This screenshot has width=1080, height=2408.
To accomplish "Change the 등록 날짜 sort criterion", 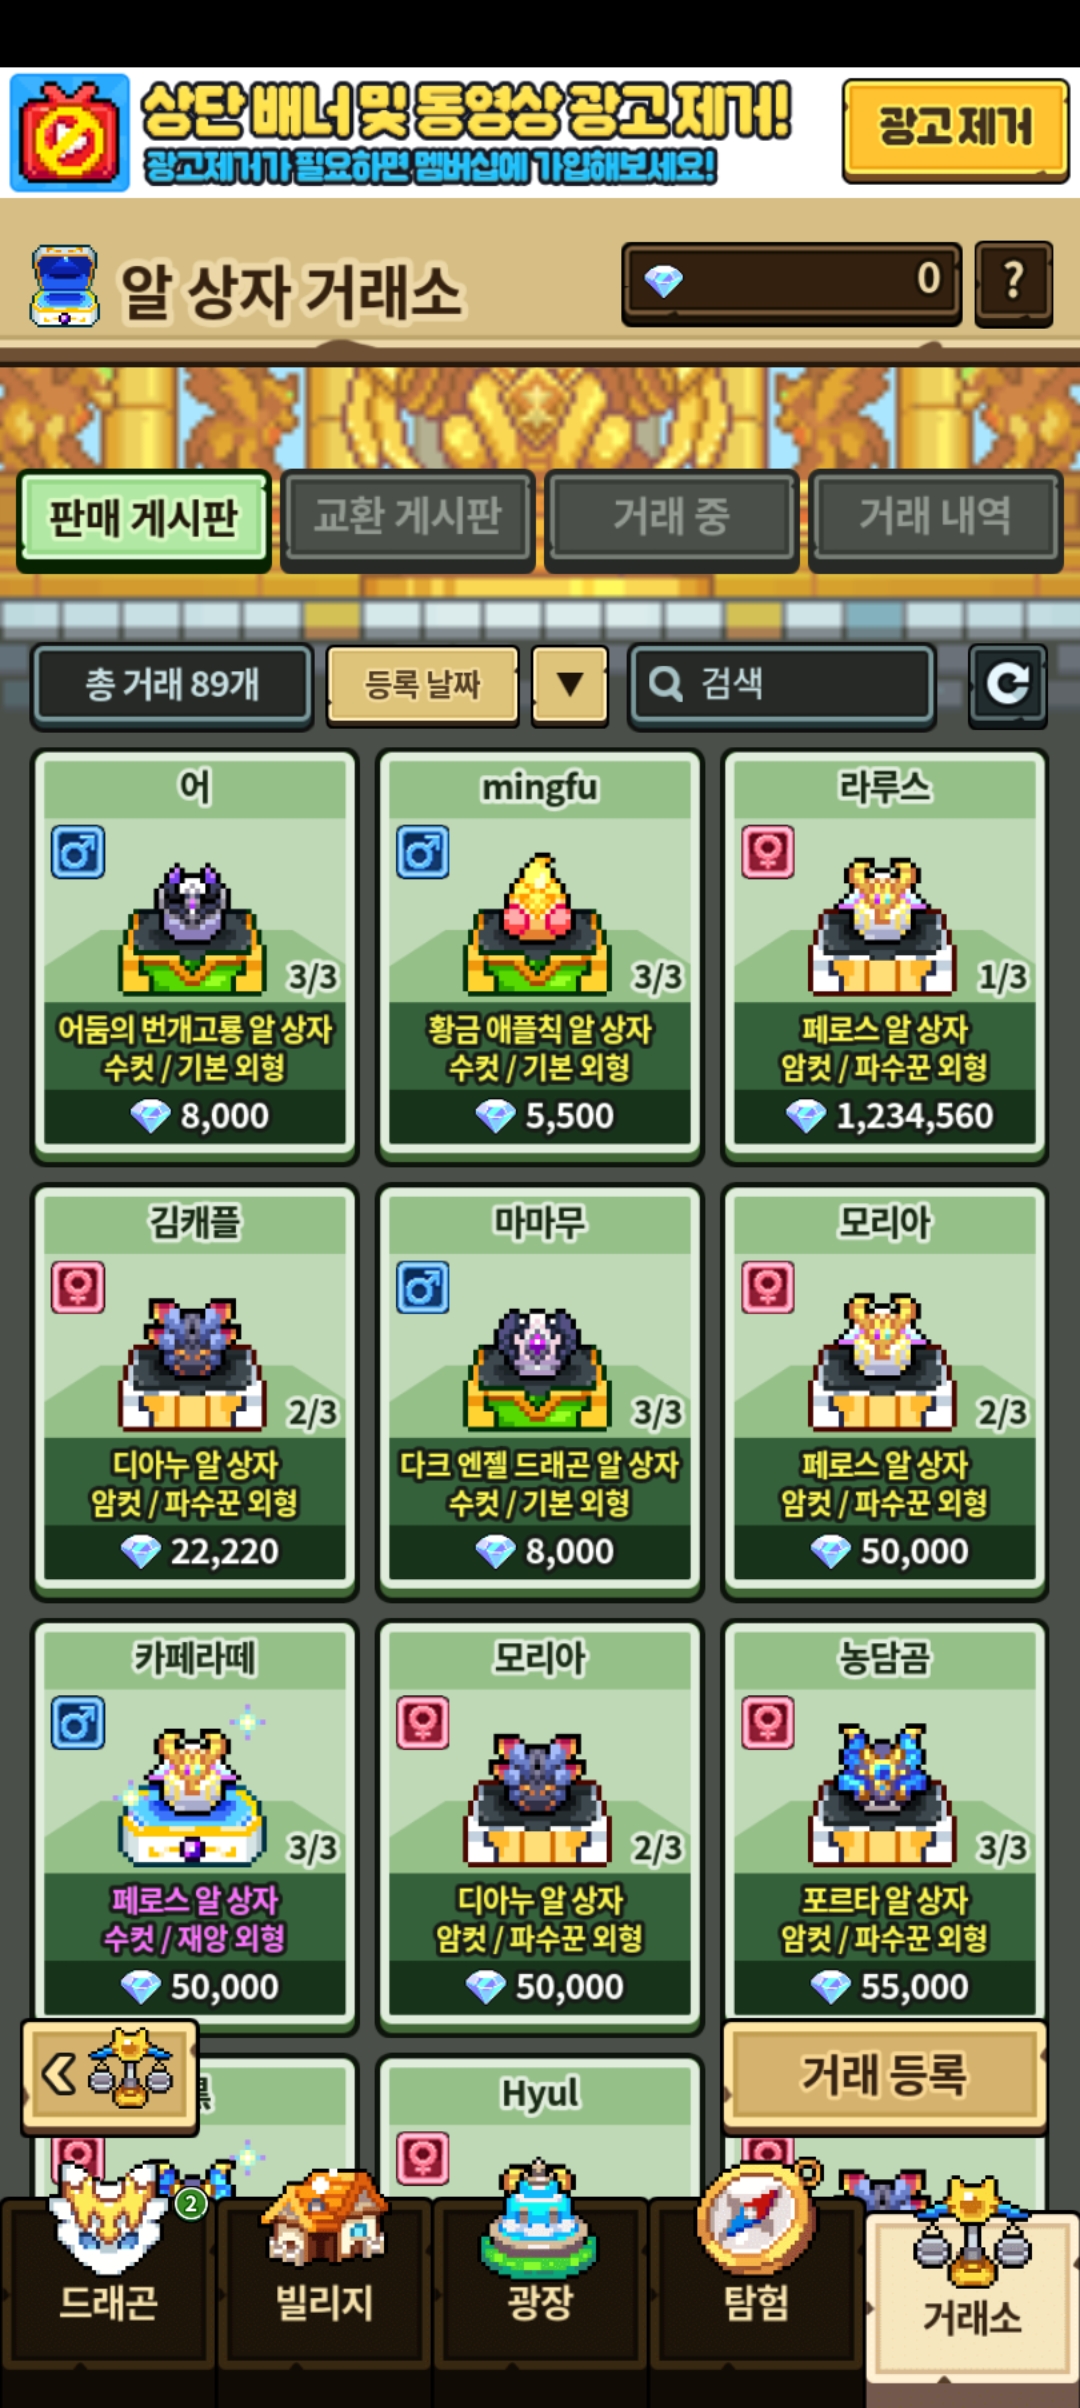I will tap(422, 685).
